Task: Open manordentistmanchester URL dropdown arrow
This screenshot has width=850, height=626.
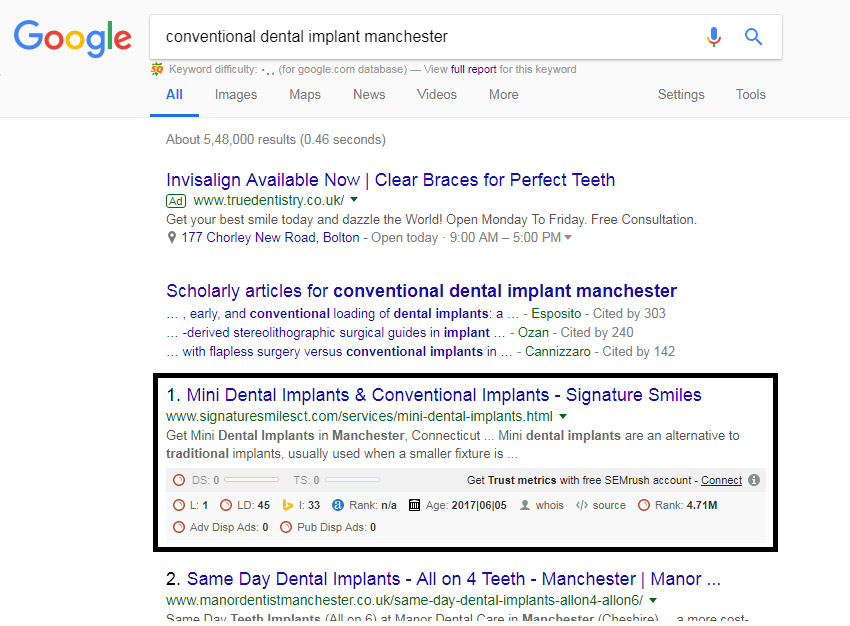Action: pos(653,600)
